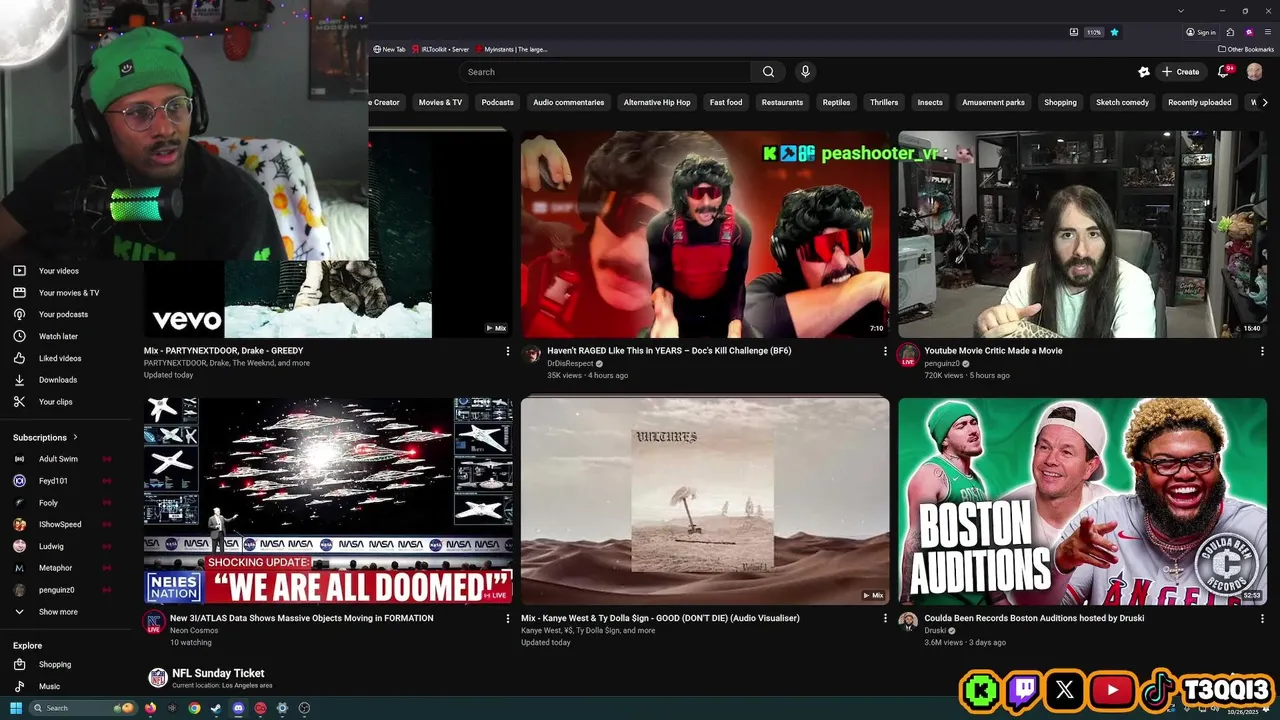Bookmark page with the star icon
The height and width of the screenshot is (720, 1280).
(x=1114, y=32)
